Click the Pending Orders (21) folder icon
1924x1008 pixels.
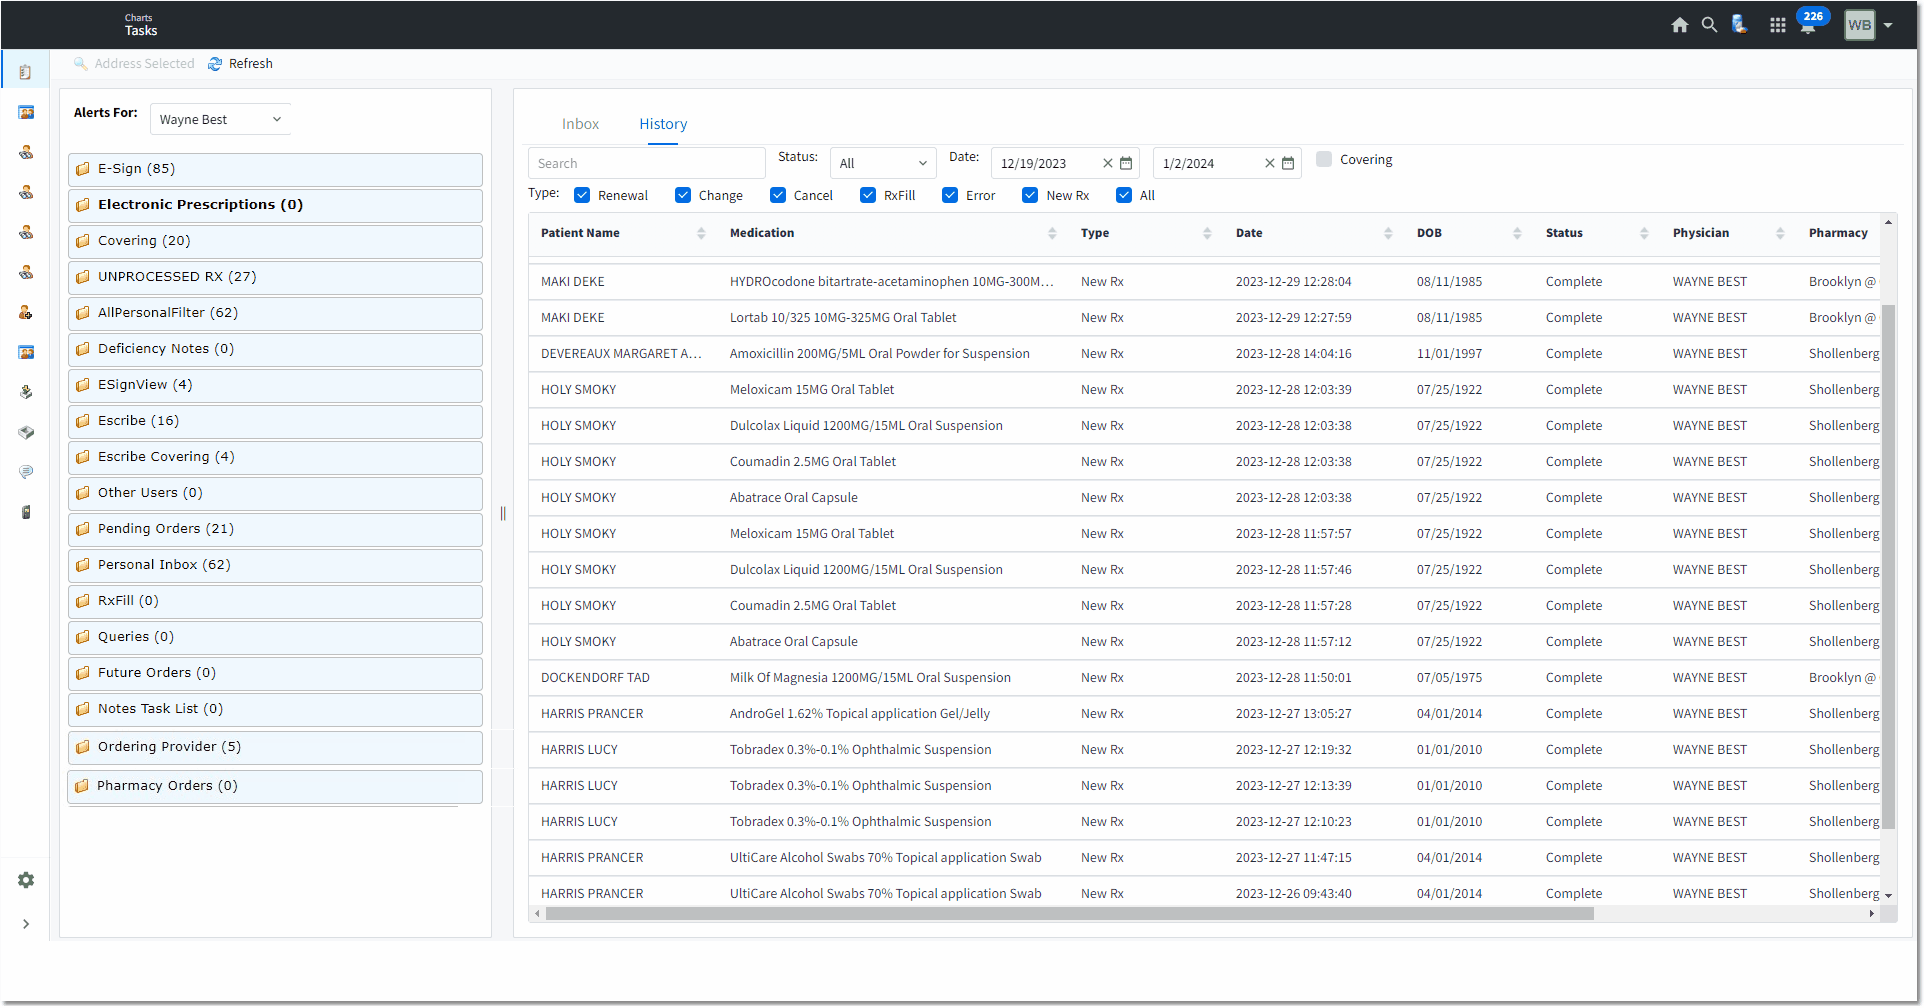[x=83, y=529]
